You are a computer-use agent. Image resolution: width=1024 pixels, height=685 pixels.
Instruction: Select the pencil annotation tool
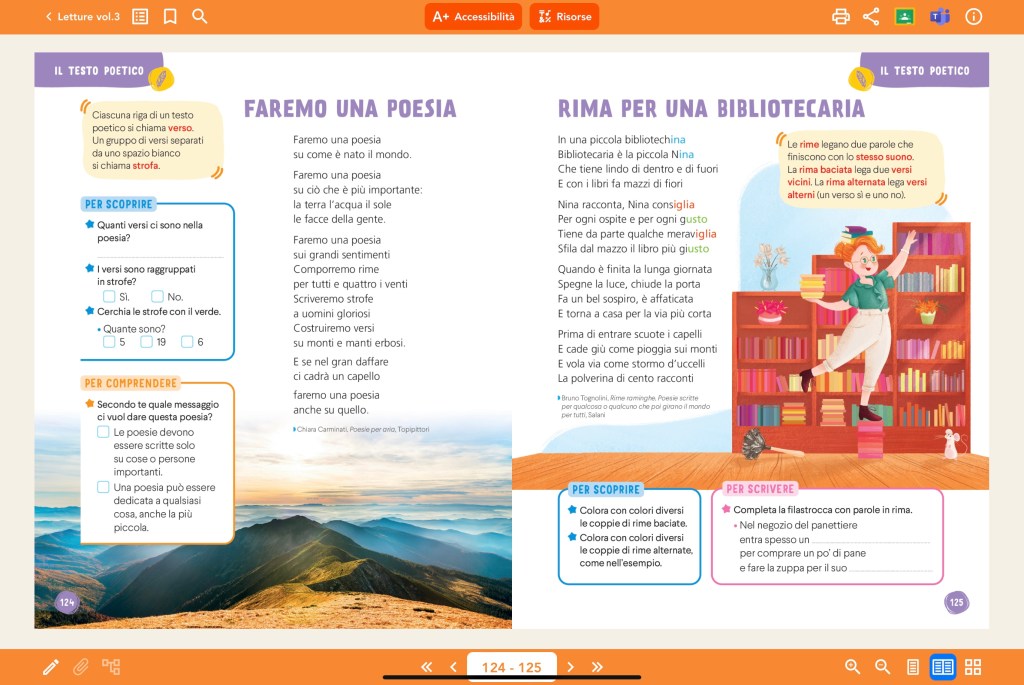tap(51, 667)
